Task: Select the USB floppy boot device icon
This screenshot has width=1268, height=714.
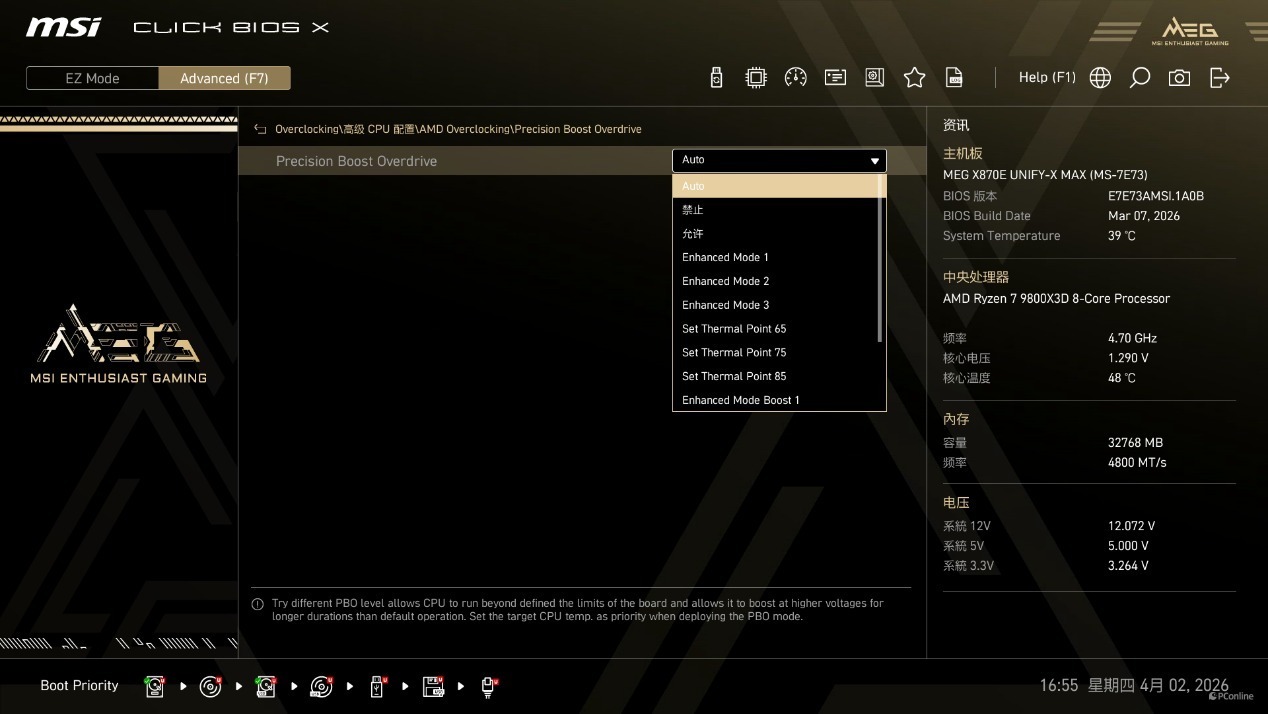Action: pyautogui.click(x=433, y=686)
